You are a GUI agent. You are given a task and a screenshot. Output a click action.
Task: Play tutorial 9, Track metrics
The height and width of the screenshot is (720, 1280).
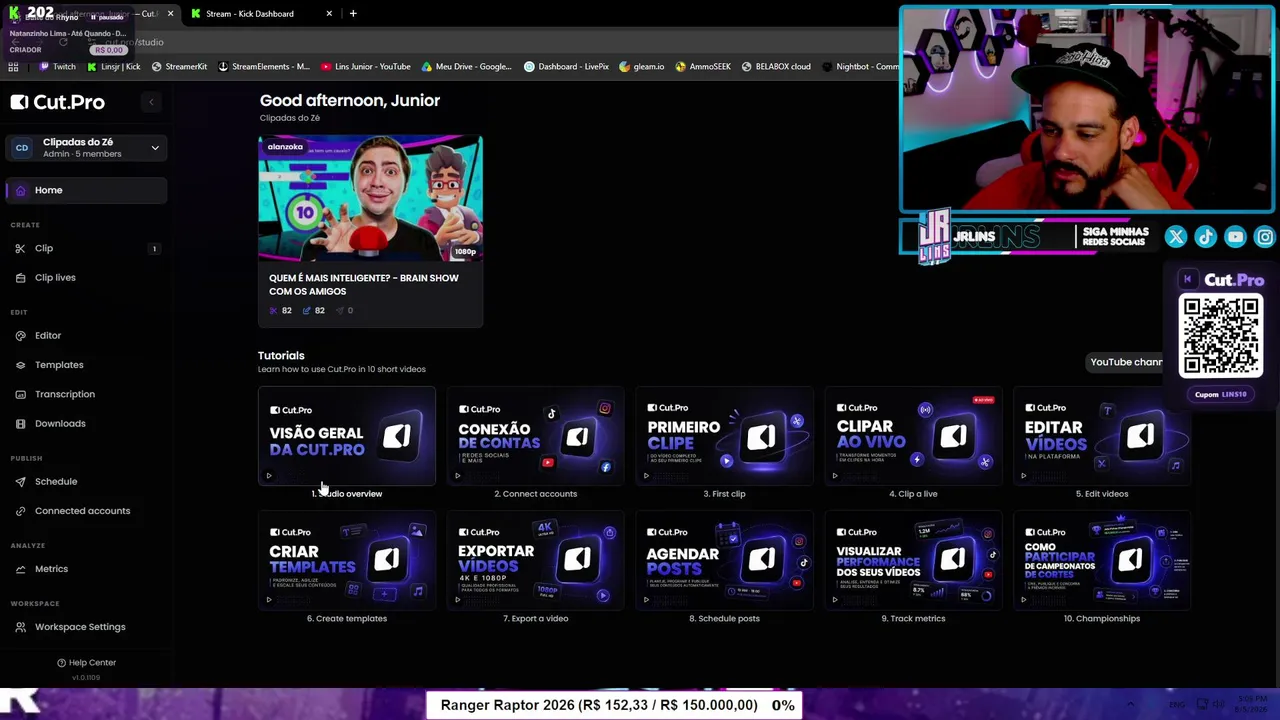tap(914, 561)
